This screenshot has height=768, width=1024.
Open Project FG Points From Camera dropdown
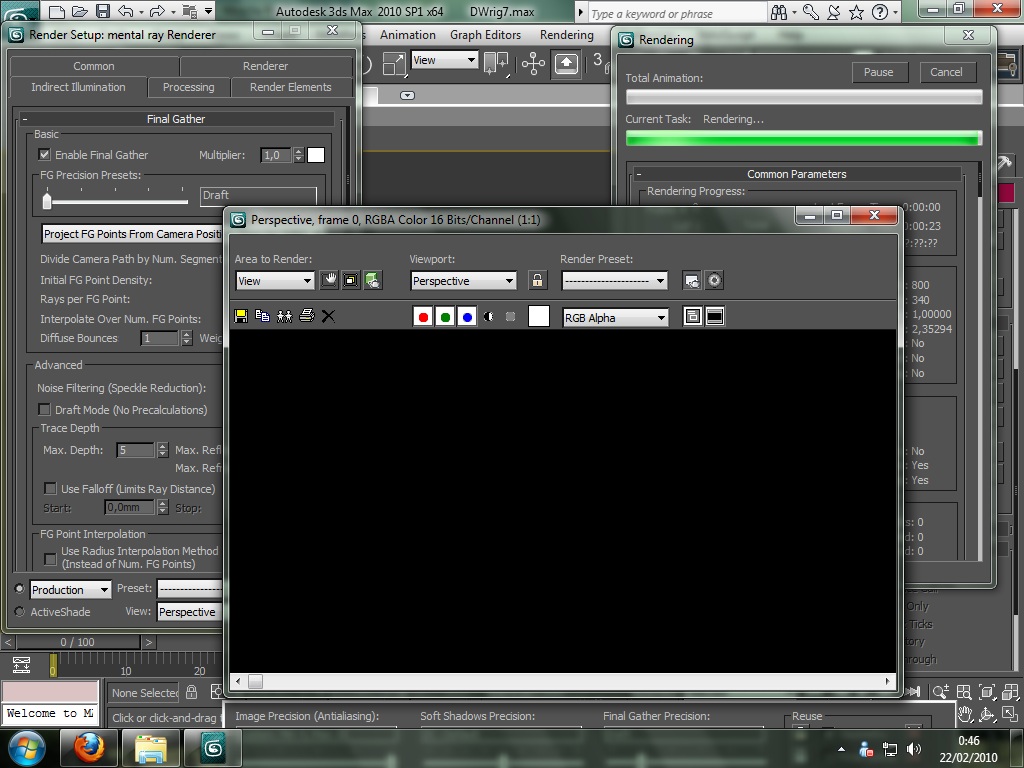click(132, 234)
